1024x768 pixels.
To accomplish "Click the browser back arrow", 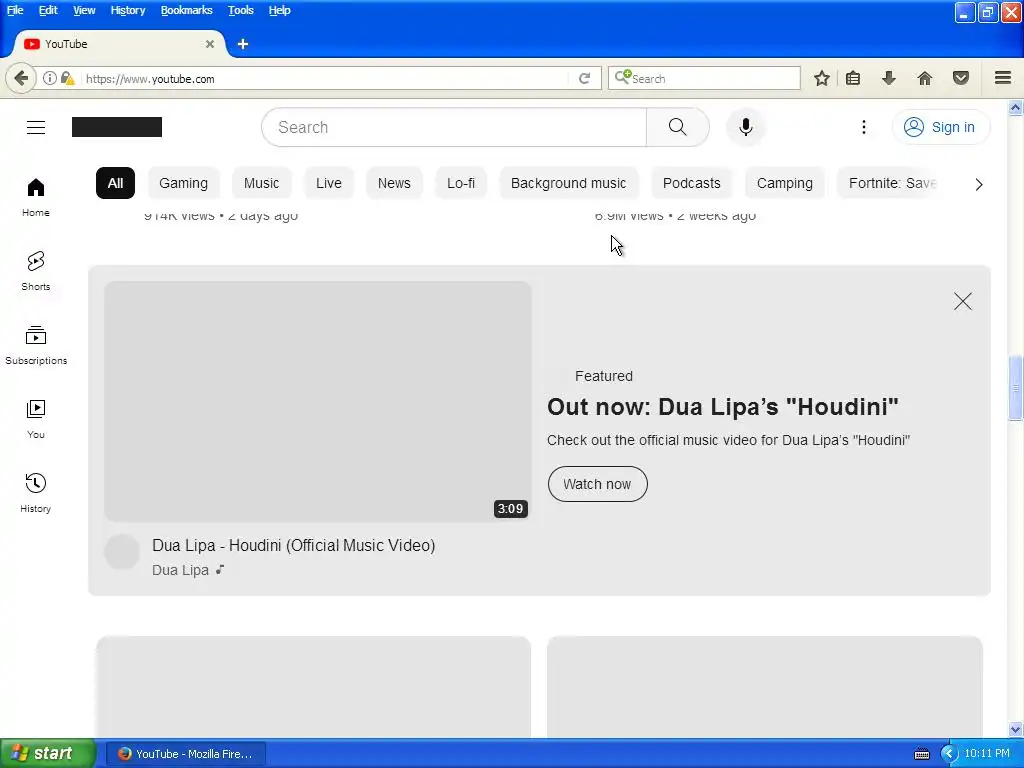I will coord(21,79).
